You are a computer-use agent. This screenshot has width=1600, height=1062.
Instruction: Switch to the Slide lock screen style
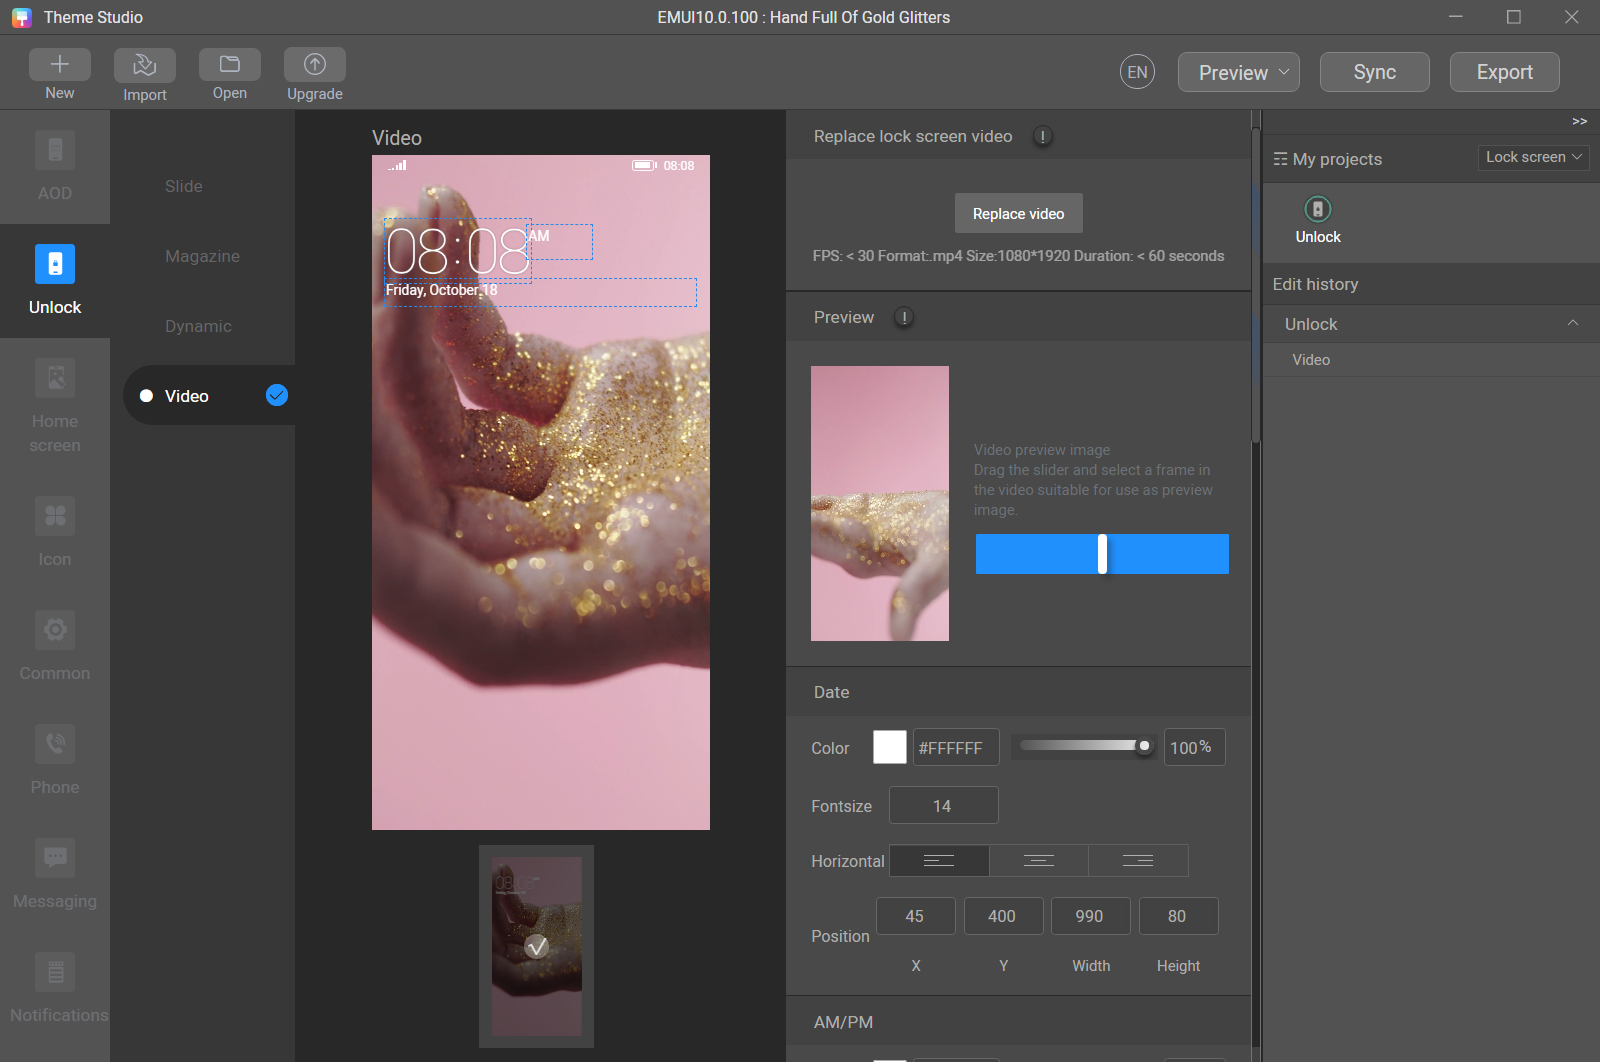click(x=184, y=187)
